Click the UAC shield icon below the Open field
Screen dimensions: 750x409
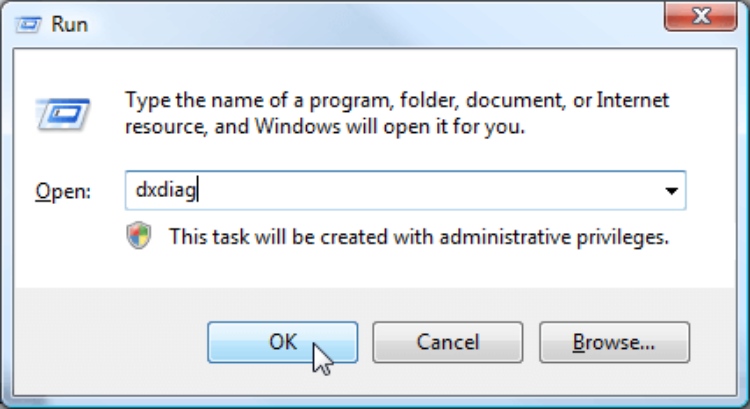139,235
